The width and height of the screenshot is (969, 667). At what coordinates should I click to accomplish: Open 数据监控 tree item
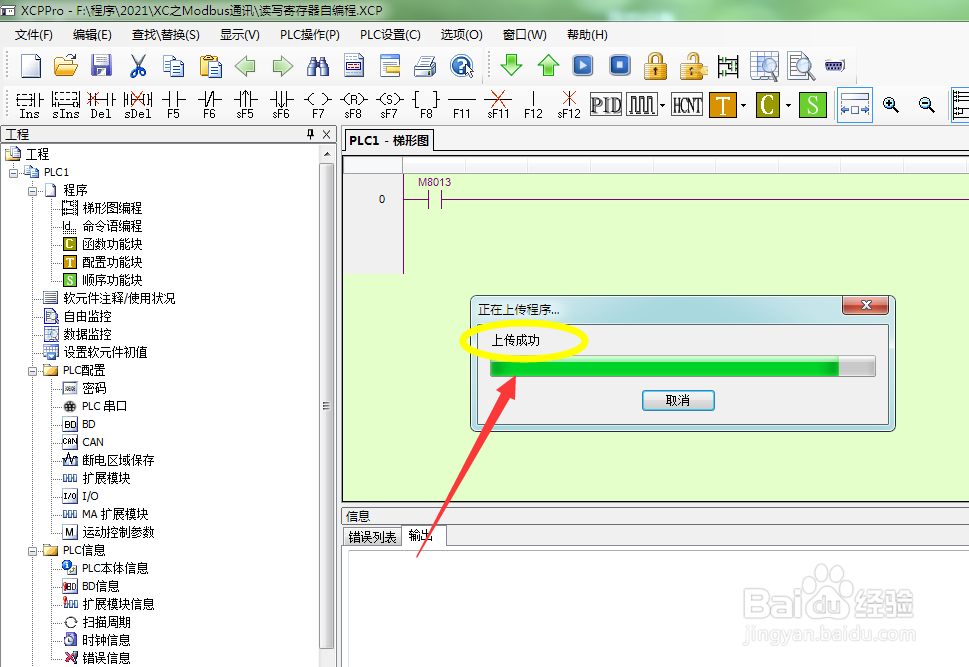pyautogui.click(x=87, y=334)
